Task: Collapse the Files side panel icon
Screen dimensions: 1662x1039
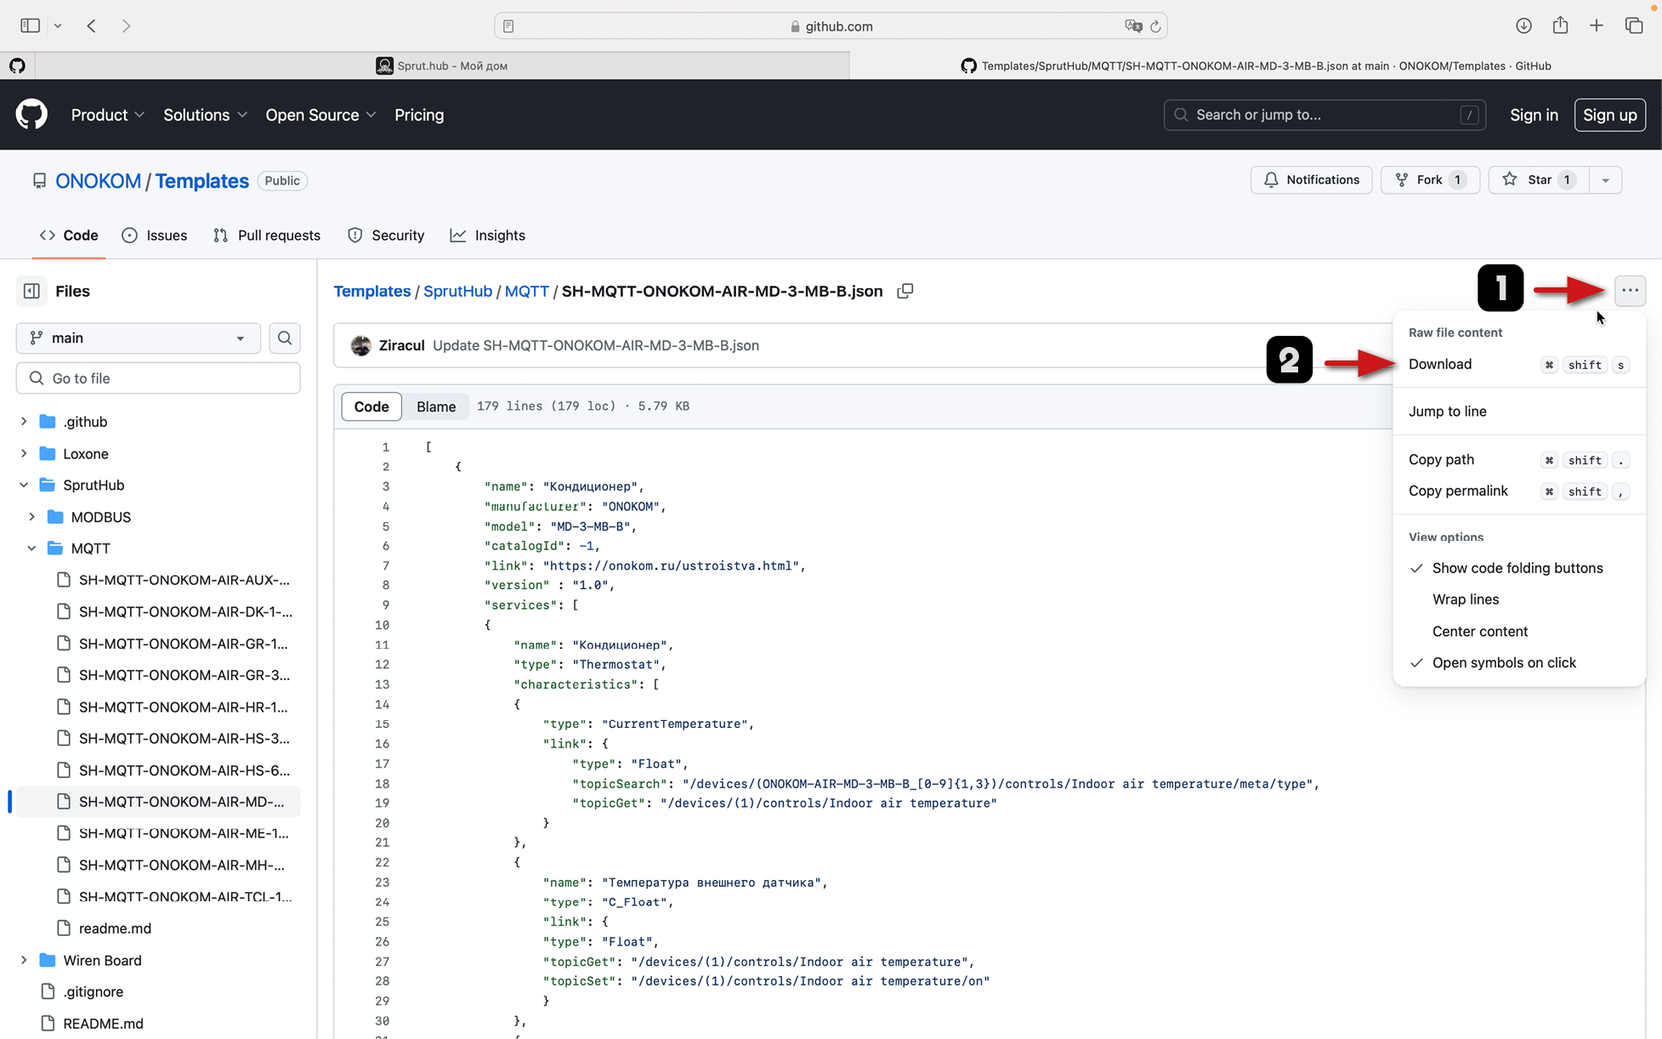Action: (x=32, y=291)
